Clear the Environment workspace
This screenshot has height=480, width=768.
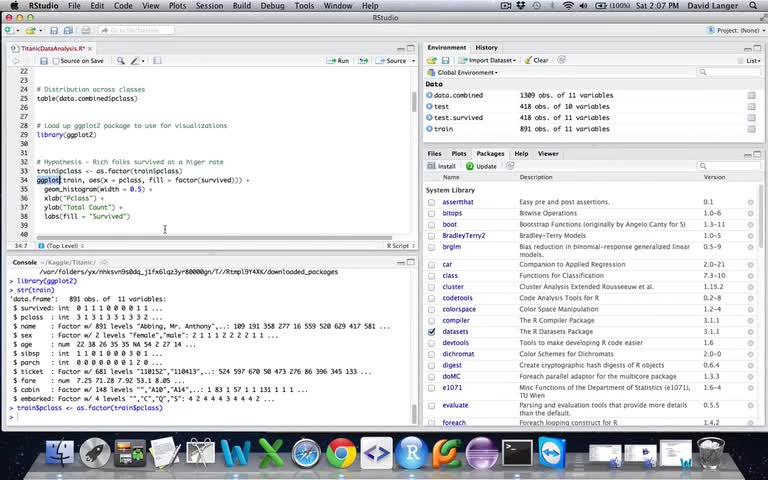[x=536, y=60]
